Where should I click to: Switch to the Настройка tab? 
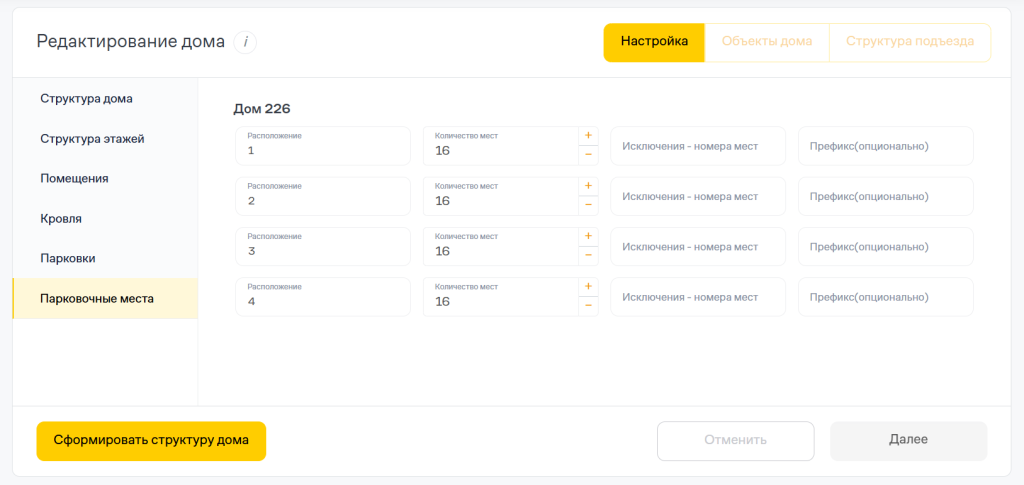654,42
